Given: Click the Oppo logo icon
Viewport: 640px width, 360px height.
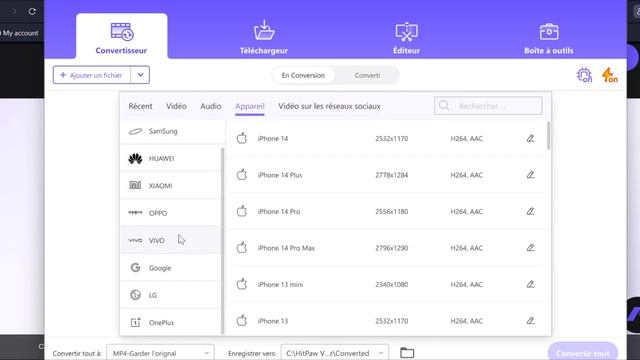Looking at the screenshot, I should point(135,212).
